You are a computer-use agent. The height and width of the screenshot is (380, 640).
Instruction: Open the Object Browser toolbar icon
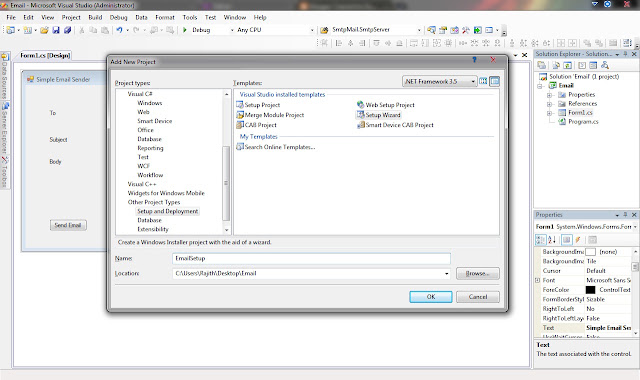(454, 30)
